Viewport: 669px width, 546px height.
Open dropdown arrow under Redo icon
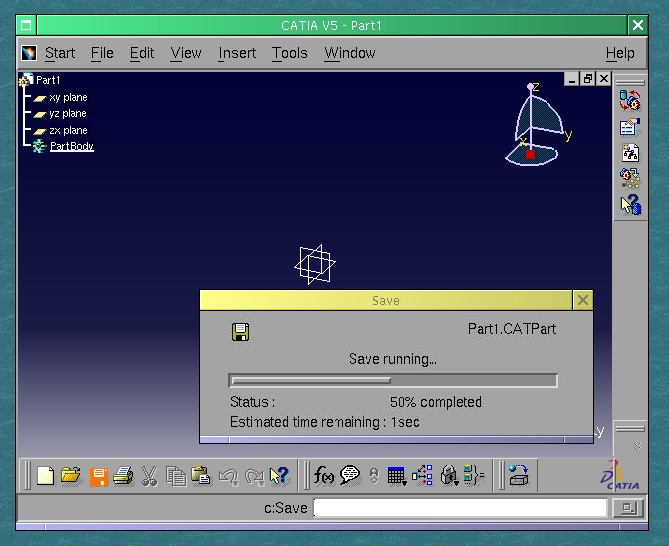261,483
